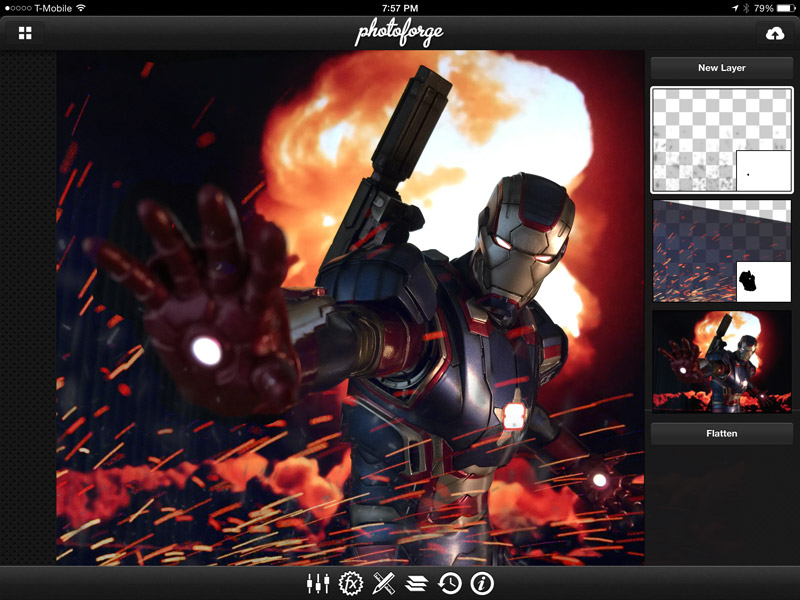Screen dimensions: 800x600
Task: Open the FX effects gear
Action: click(351, 583)
